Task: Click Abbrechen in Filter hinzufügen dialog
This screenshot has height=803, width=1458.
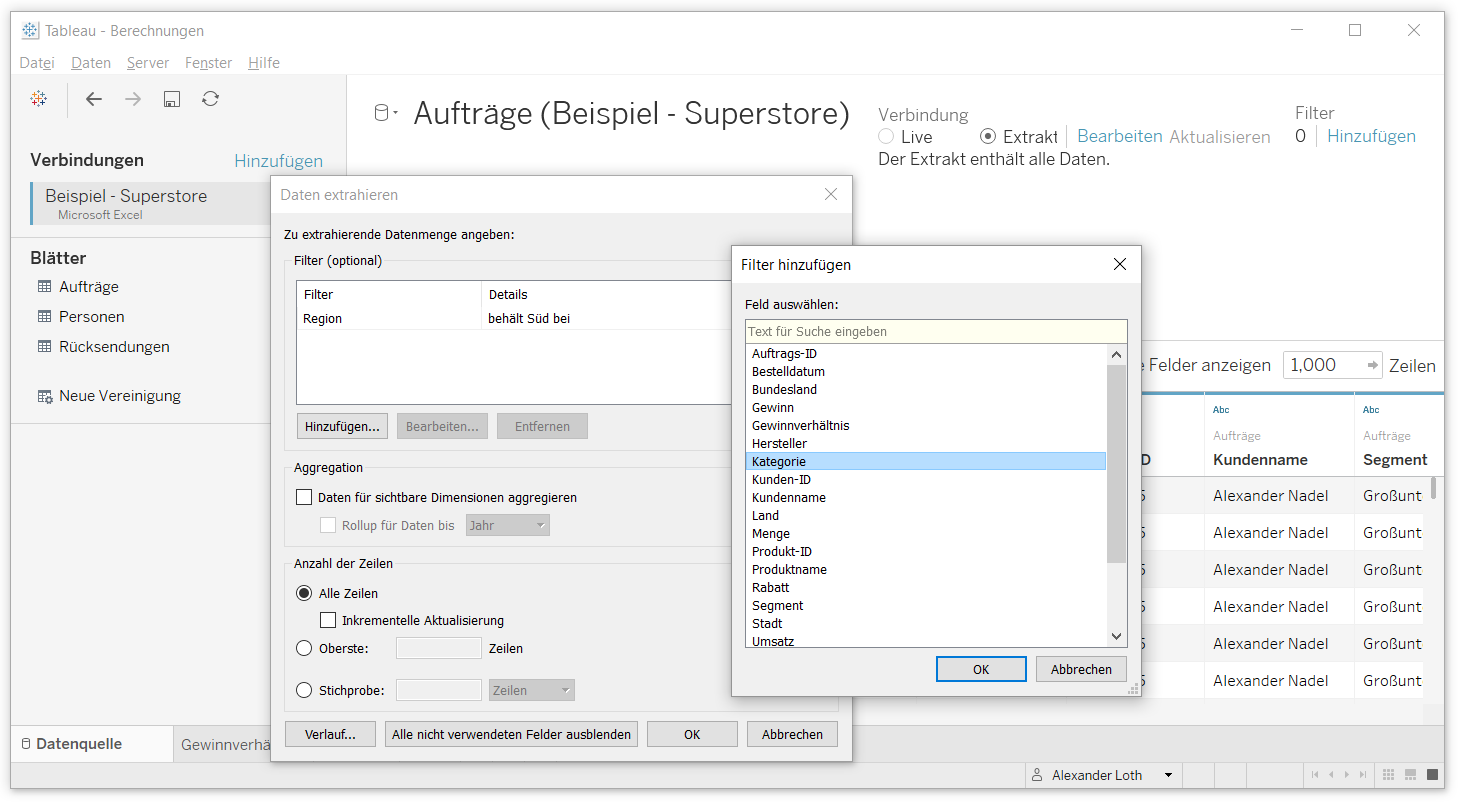Action: pos(1081,669)
